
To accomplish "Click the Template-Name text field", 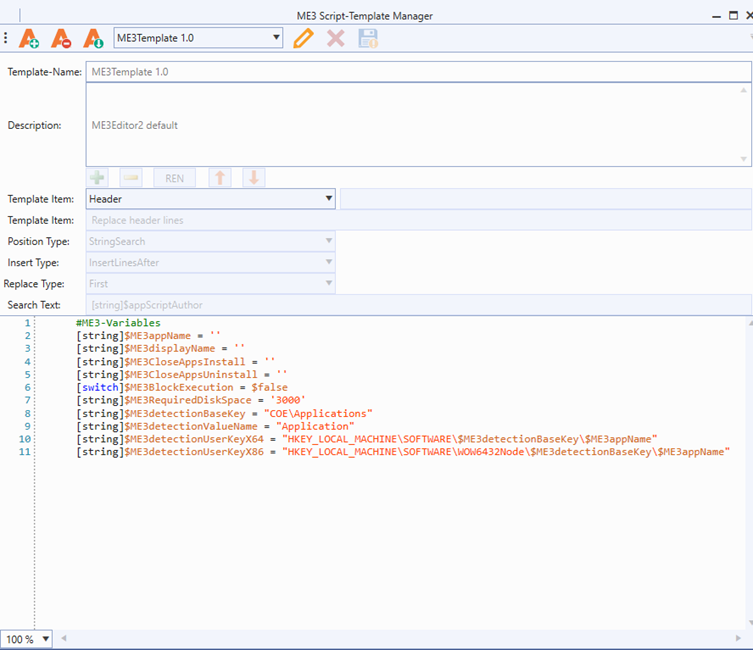I will 418,72.
